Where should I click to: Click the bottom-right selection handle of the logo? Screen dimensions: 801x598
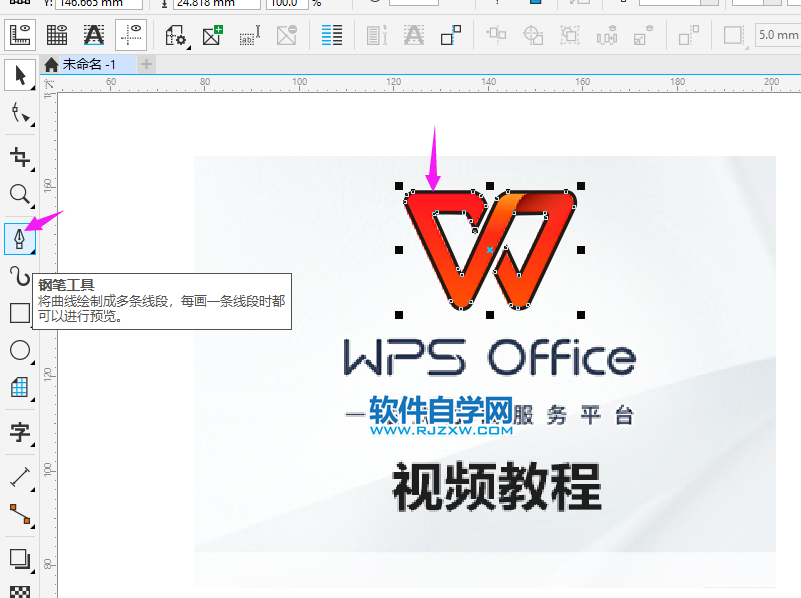(x=581, y=315)
